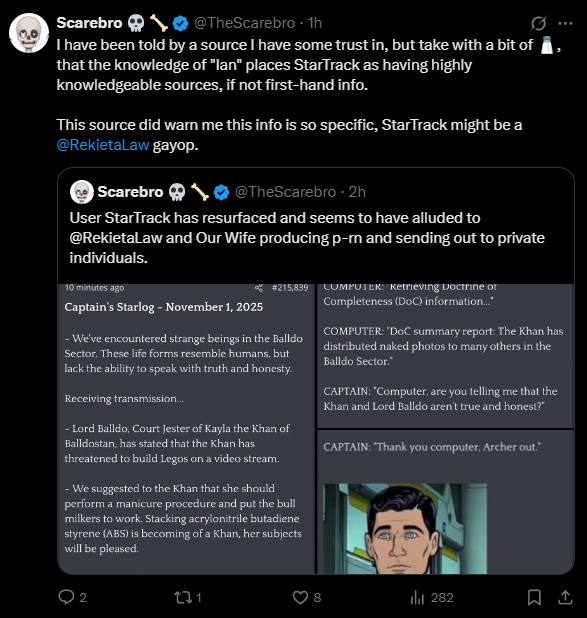The height and width of the screenshot is (618, 587).
Task: Open left Captain's Starlog screenshot image
Action: (x=186, y=429)
